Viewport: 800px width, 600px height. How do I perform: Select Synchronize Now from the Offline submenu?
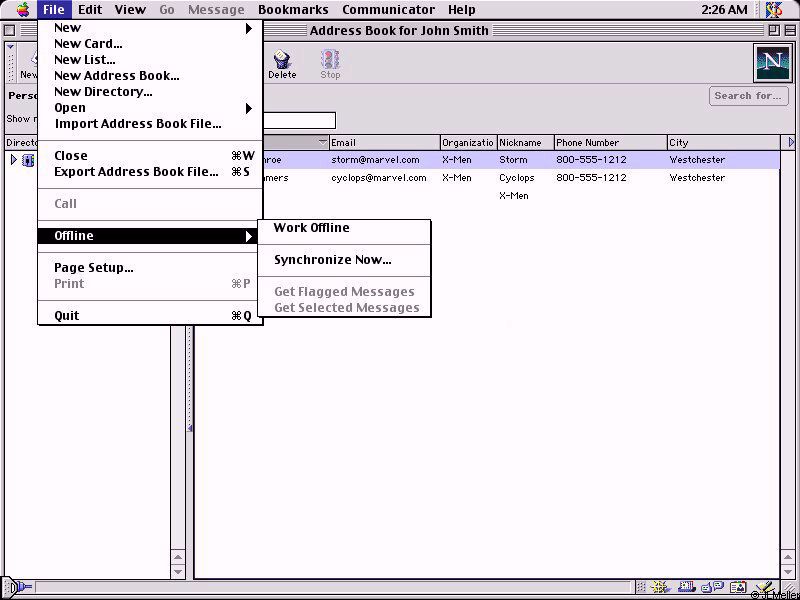coord(333,260)
